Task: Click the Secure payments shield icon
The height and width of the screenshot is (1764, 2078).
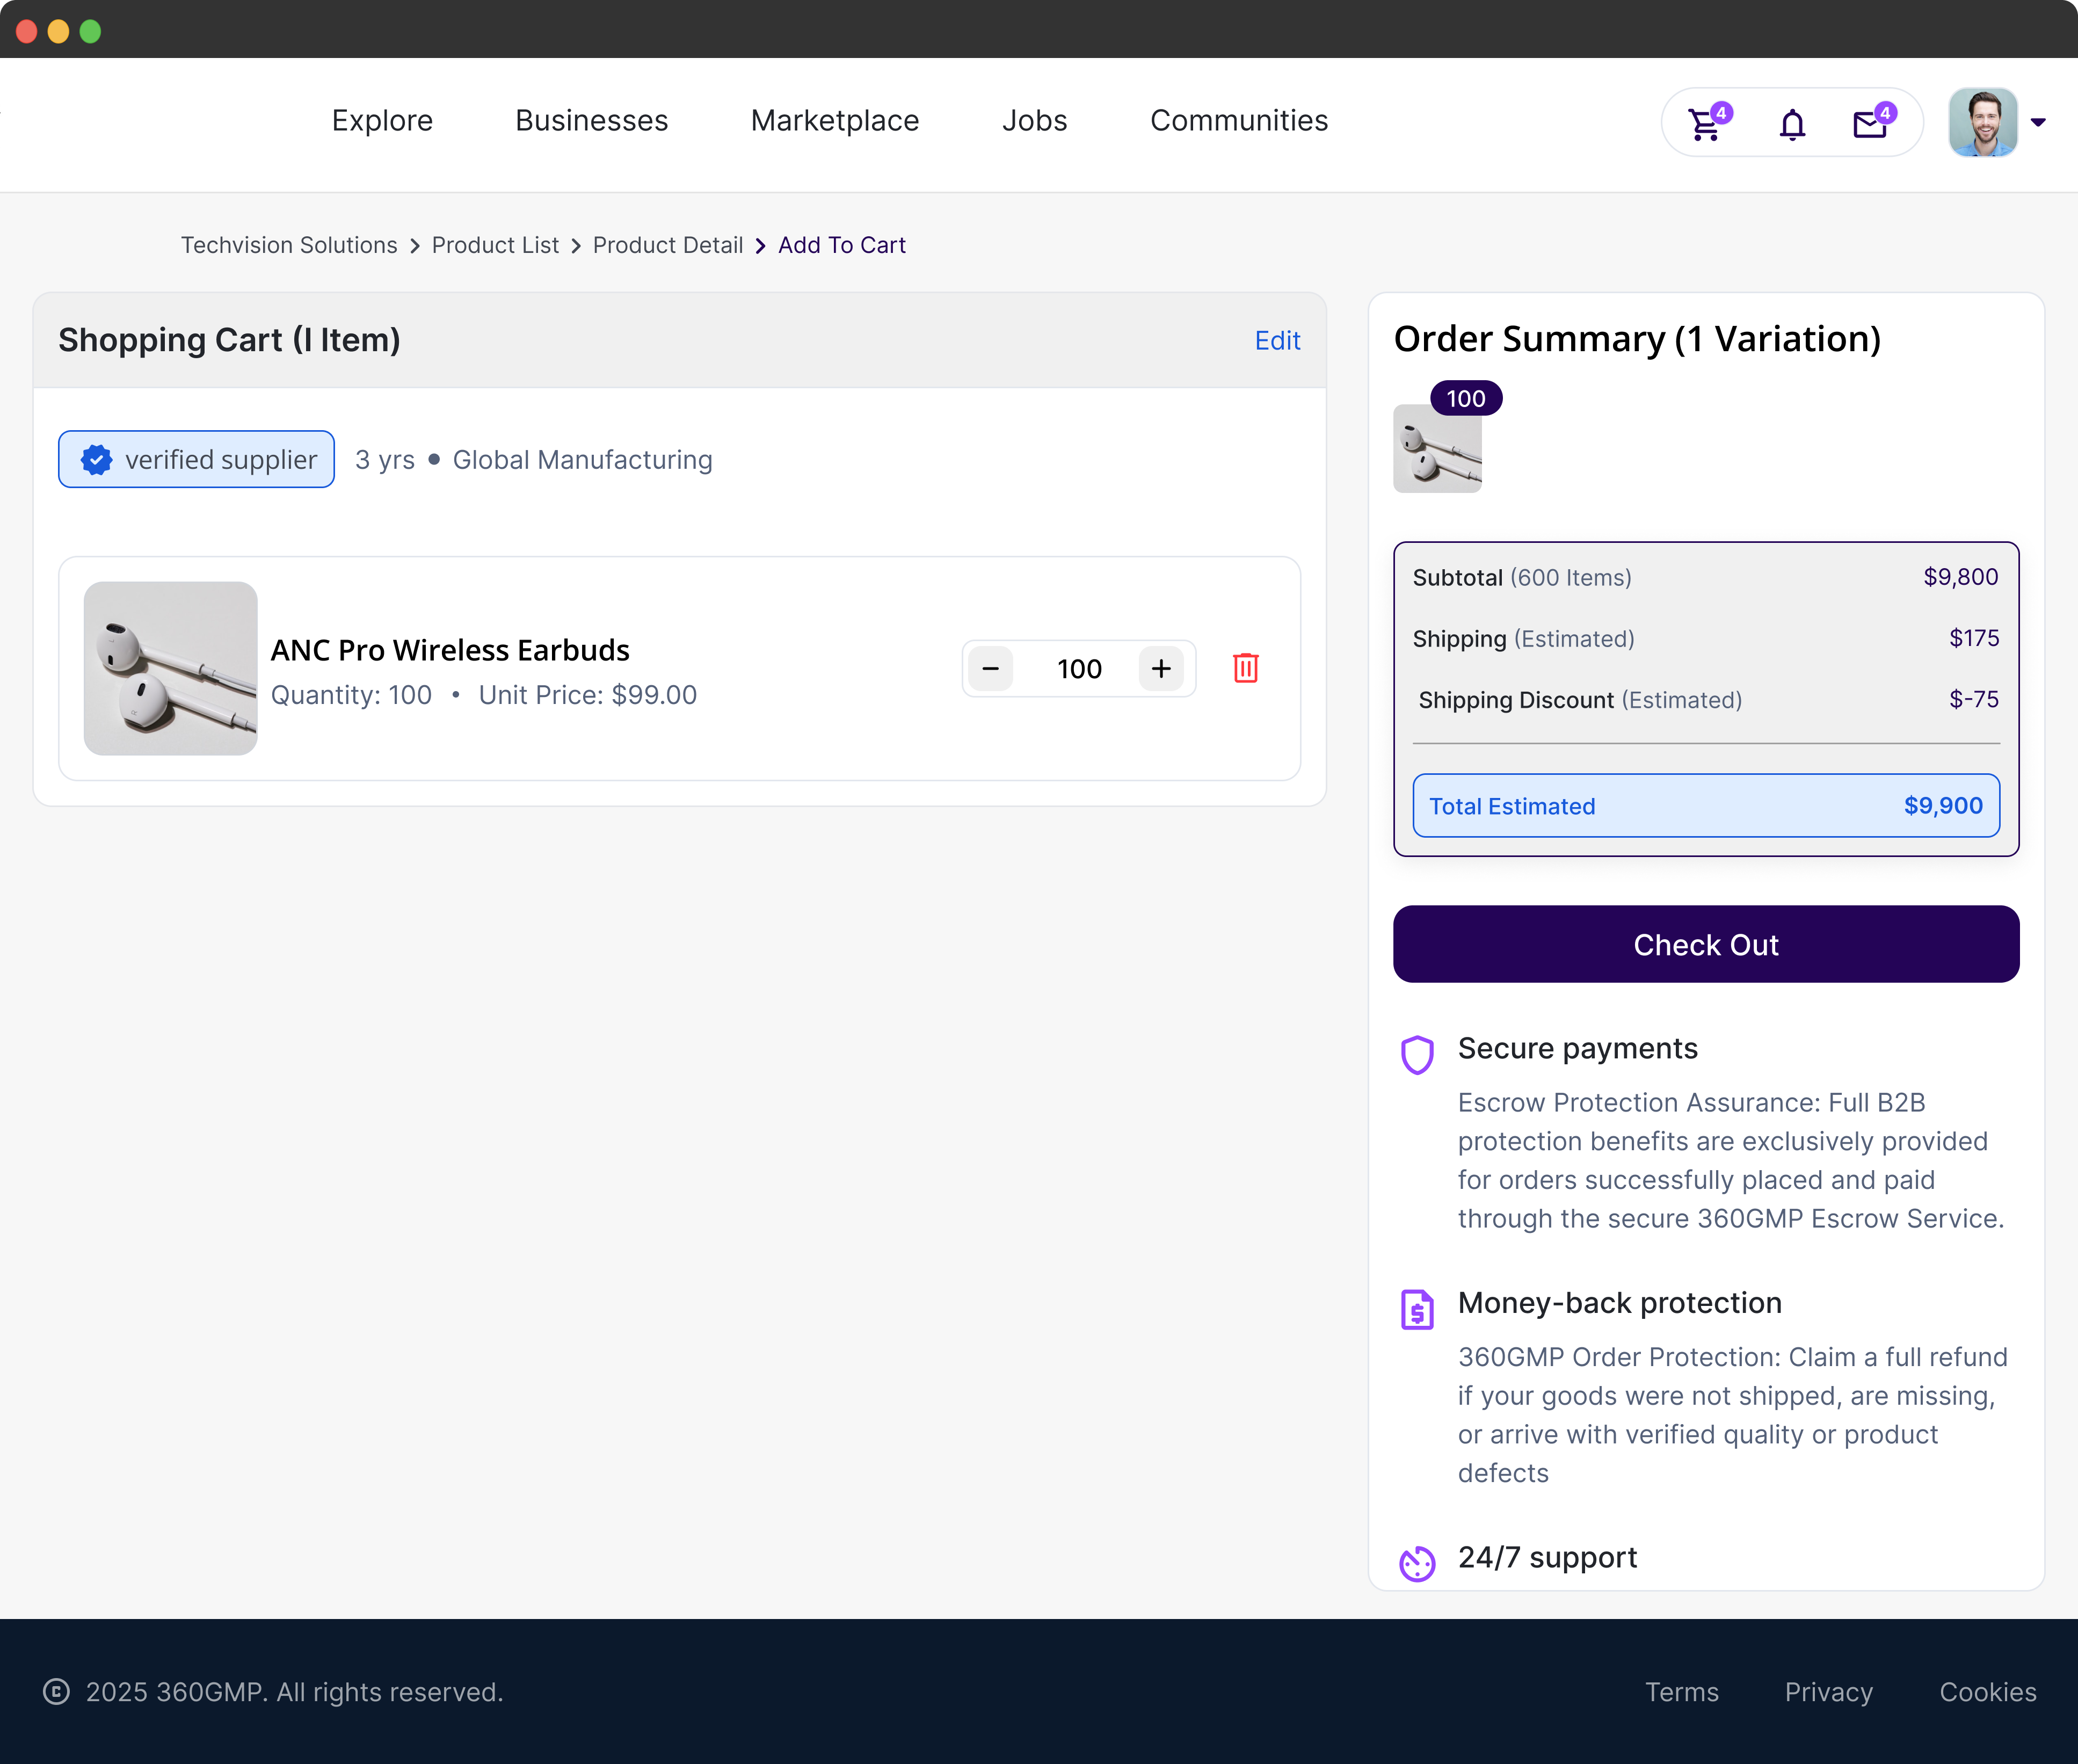Action: [1416, 1054]
